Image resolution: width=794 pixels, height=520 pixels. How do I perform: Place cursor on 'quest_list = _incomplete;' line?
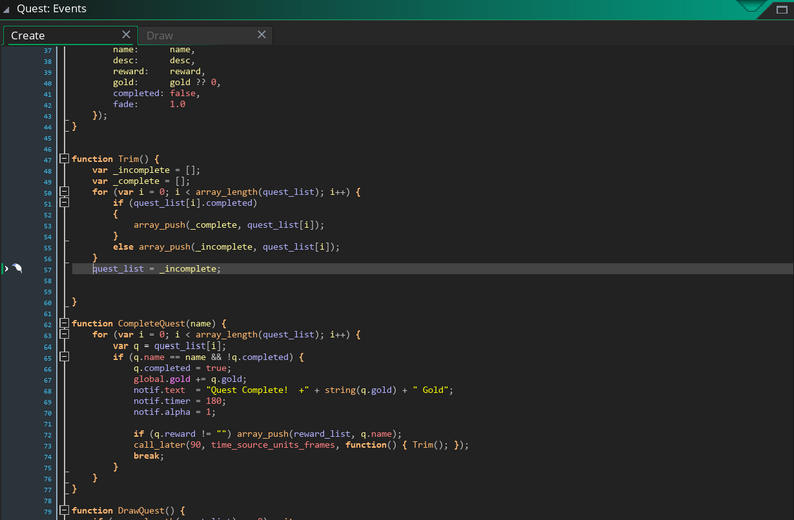(156, 269)
